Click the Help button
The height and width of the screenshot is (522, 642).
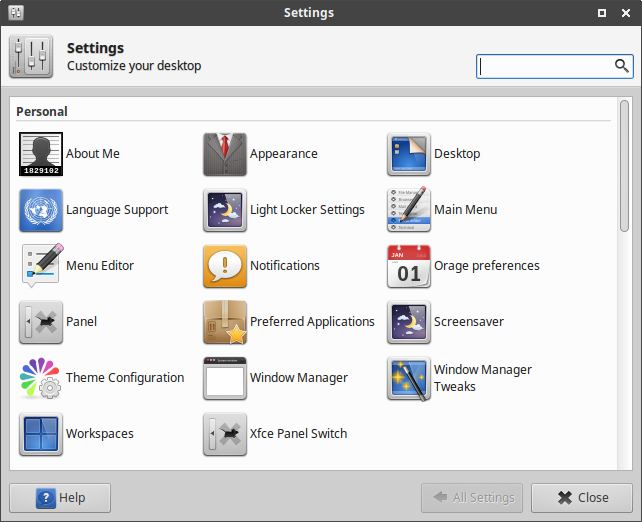[60, 498]
